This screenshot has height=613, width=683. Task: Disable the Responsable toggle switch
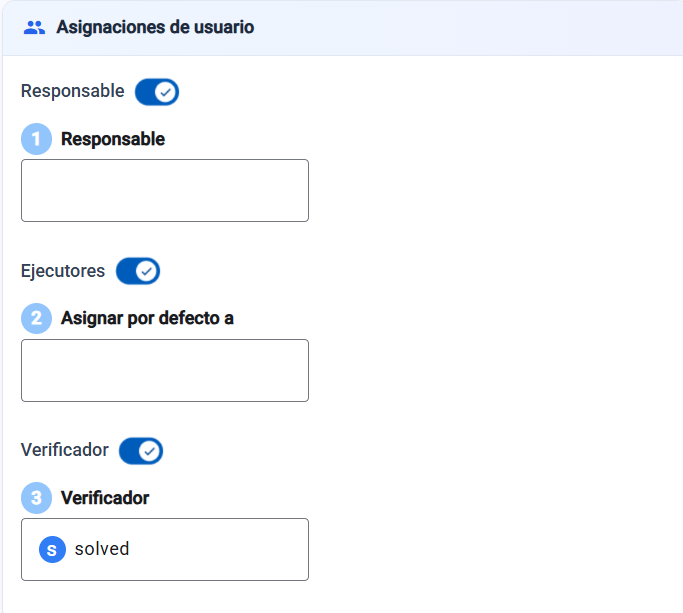tap(157, 92)
